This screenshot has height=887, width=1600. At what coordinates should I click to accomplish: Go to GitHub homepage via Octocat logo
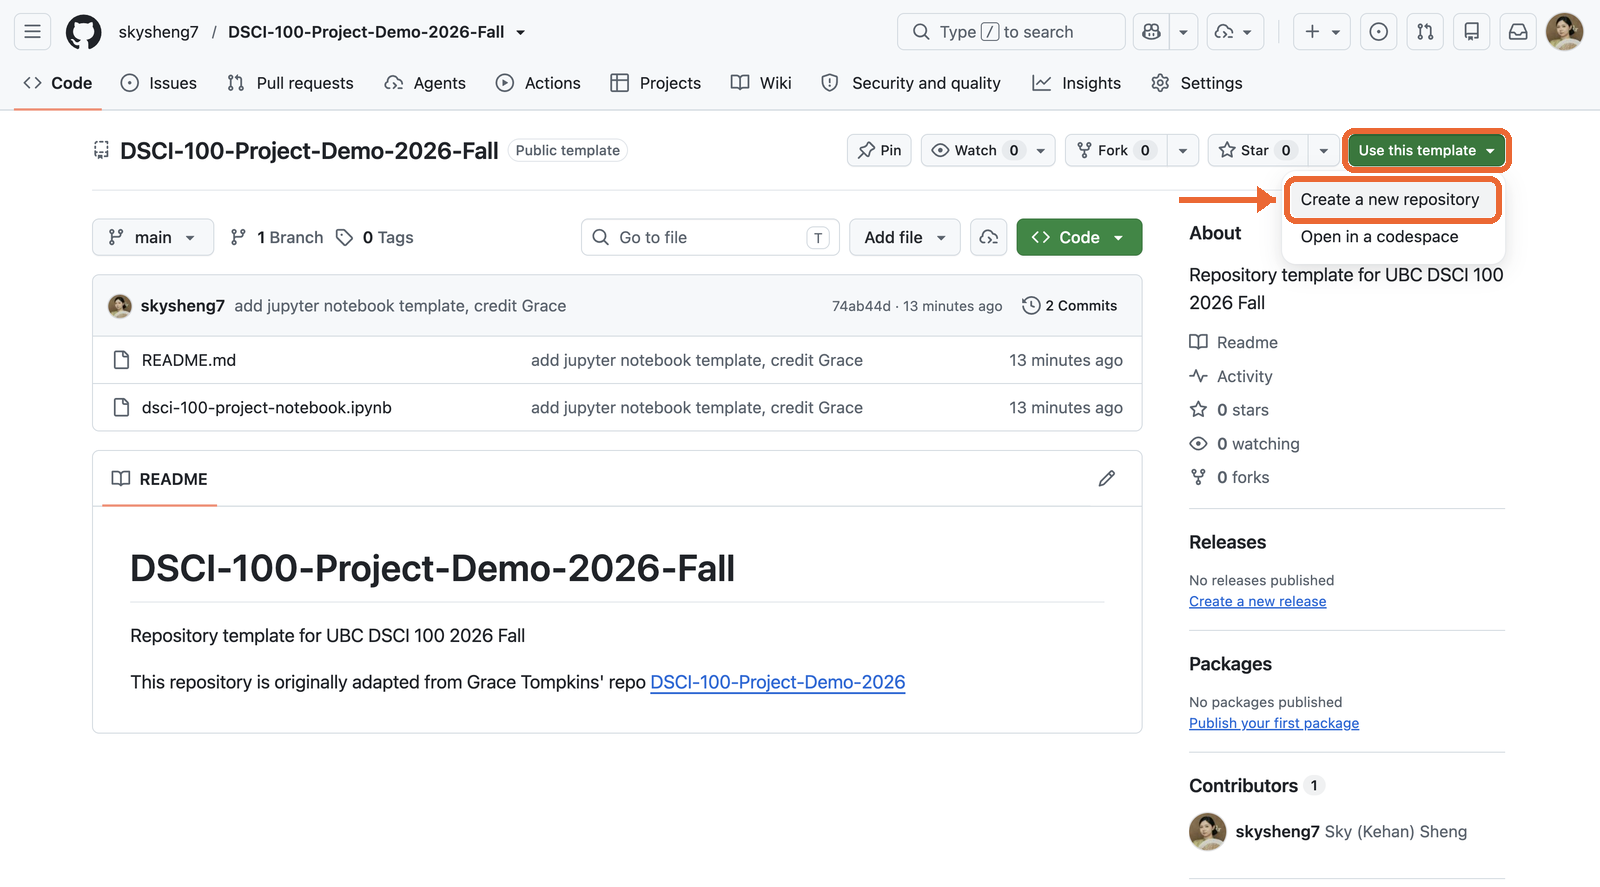(84, 32)
